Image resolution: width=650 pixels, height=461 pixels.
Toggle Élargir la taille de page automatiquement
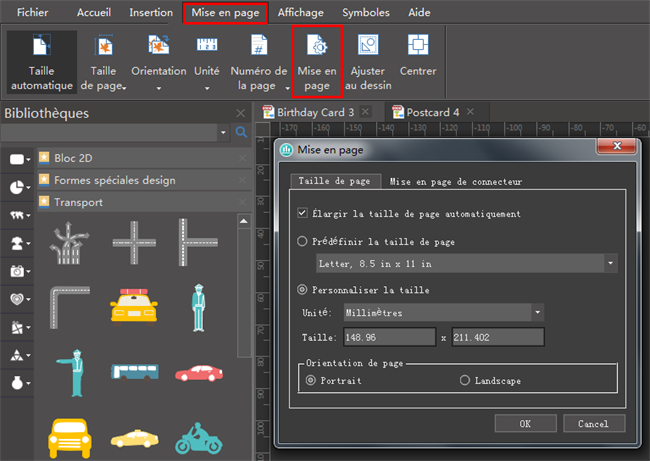pos(303,213)
